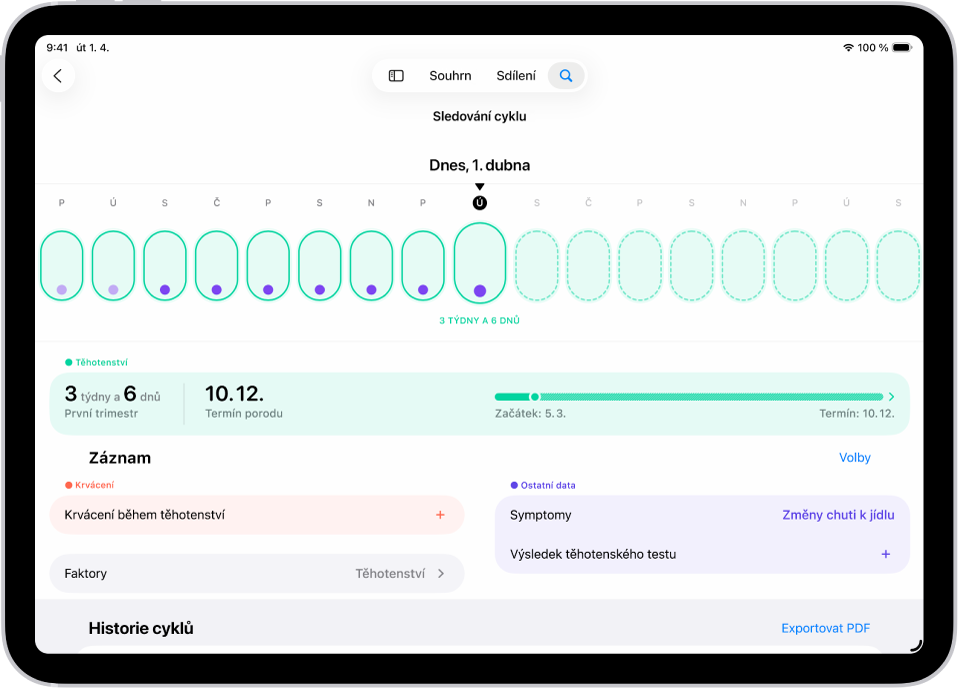Open 3 týdny a 6 dnů summary
The height and width of the screenshot is (689, 960).
point(113,394)
